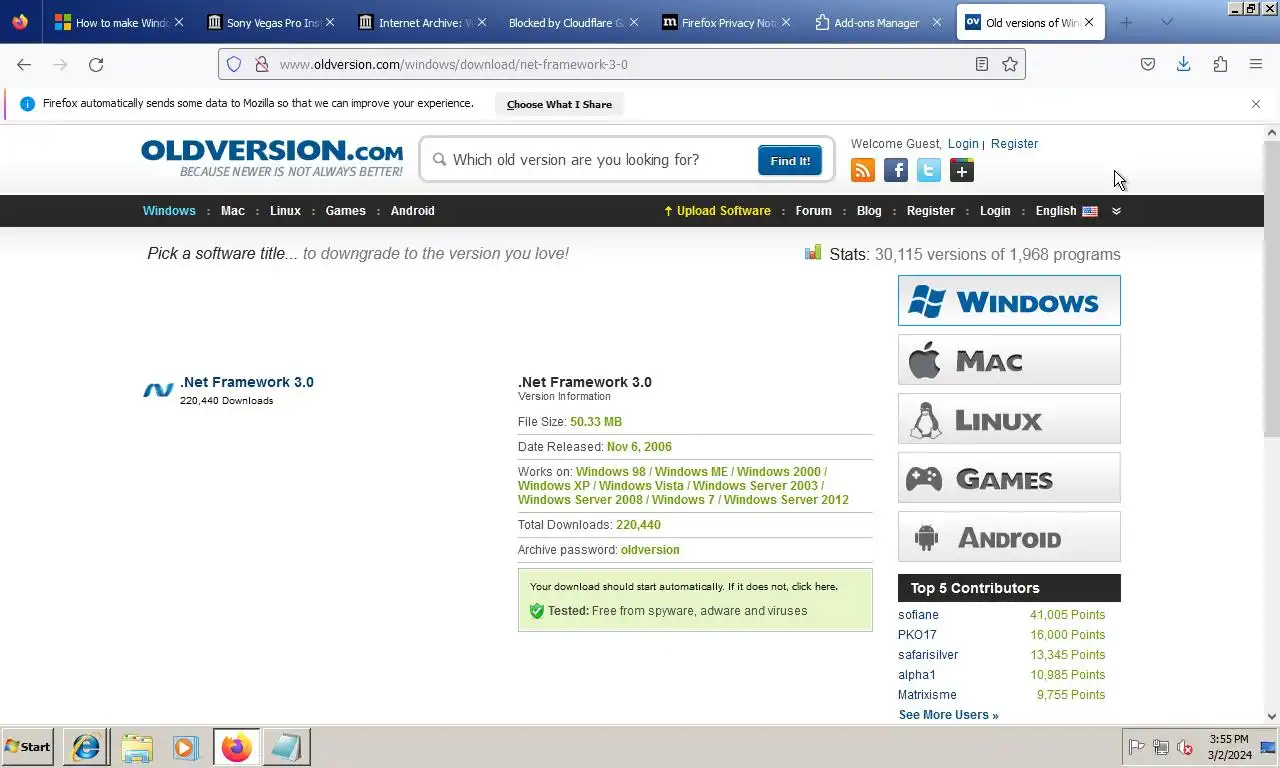Open the Save to Pocket icon
Viewport: 1280px width, 768px height.
click(1148, 64)
